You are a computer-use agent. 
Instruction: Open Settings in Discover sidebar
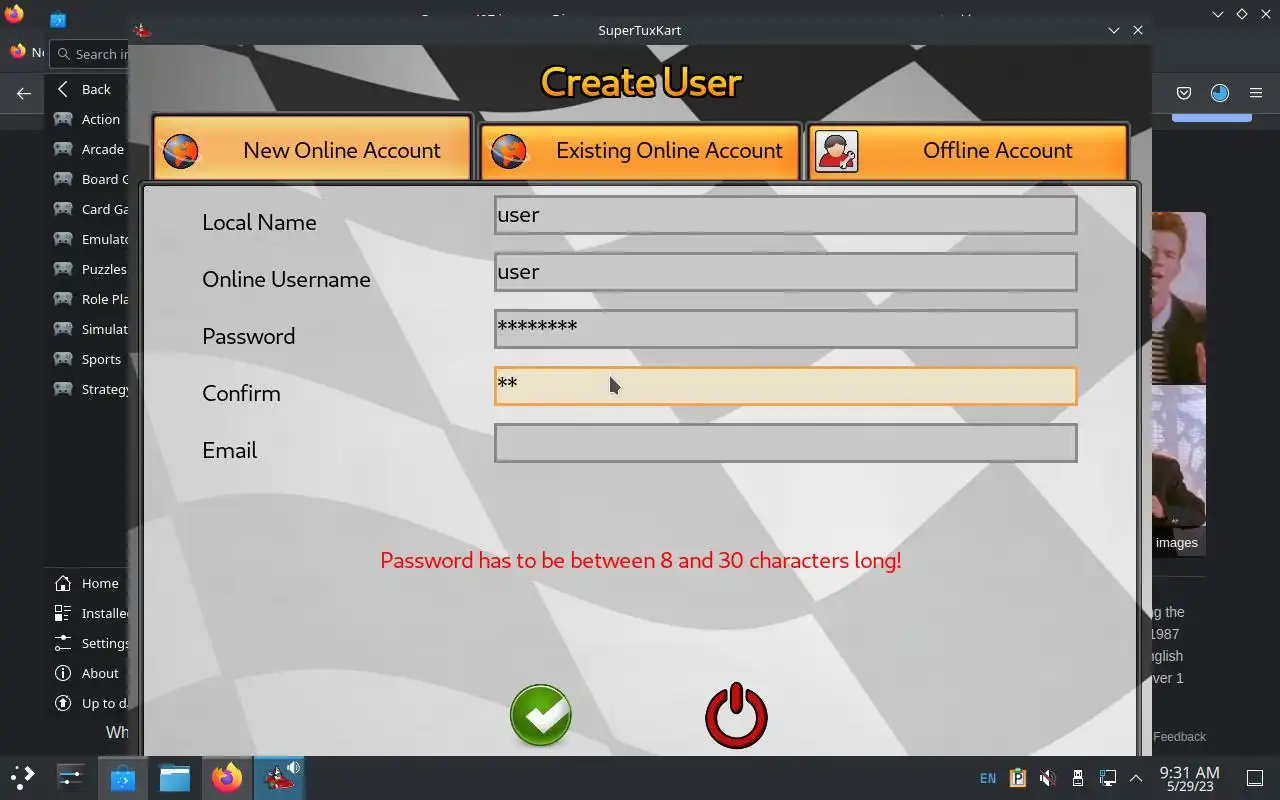point(88,643)
